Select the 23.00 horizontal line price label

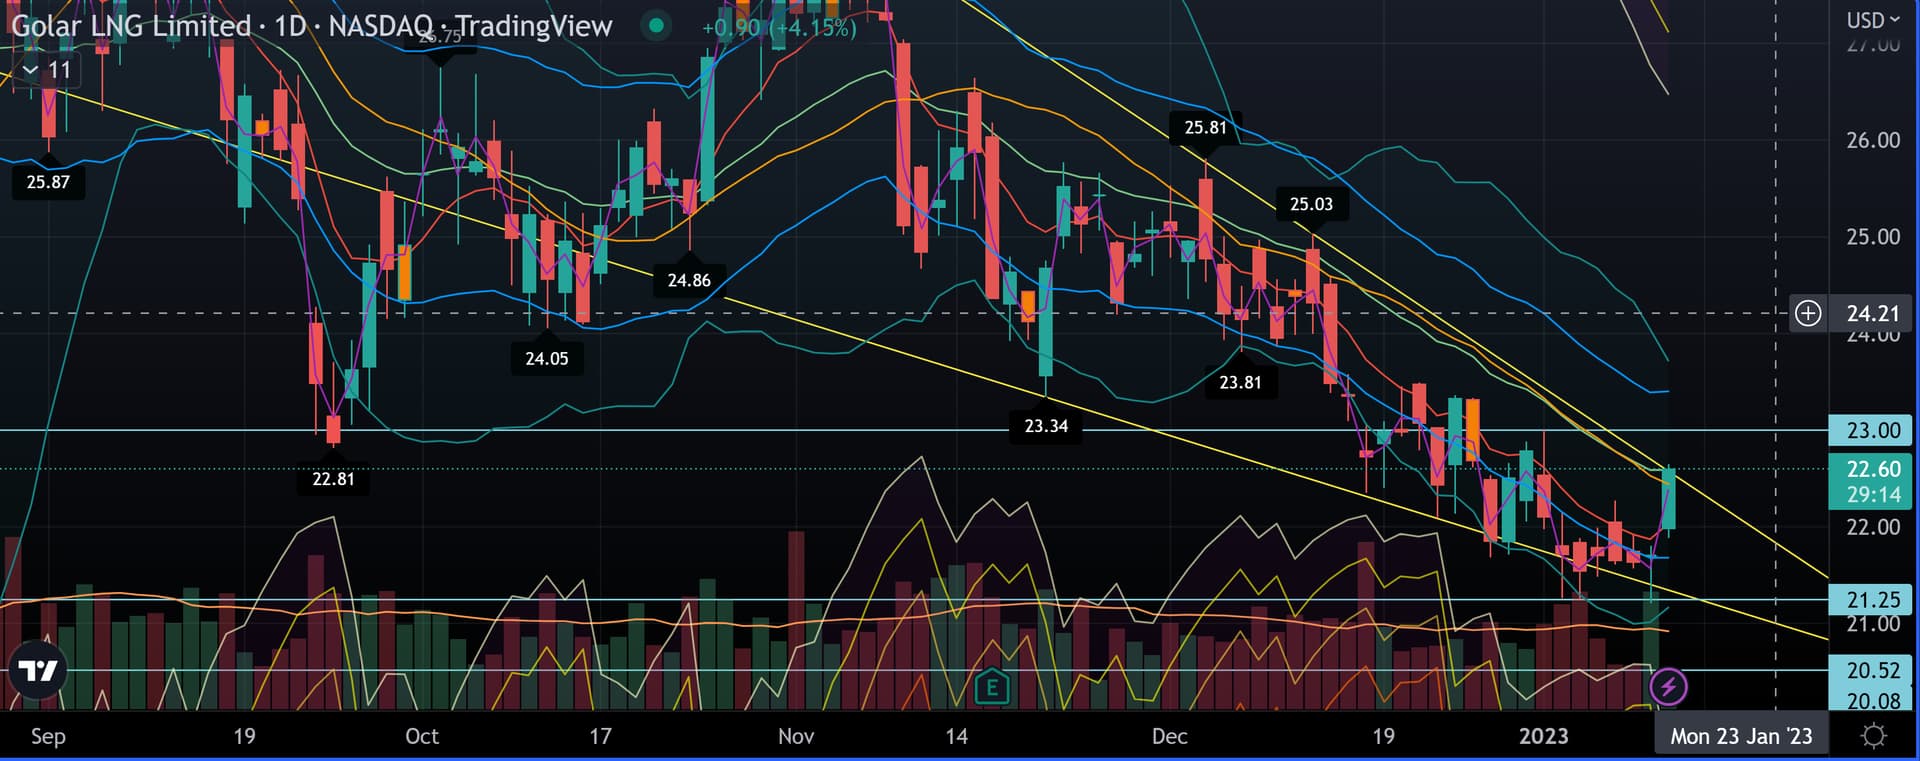tap(1872, 430)
